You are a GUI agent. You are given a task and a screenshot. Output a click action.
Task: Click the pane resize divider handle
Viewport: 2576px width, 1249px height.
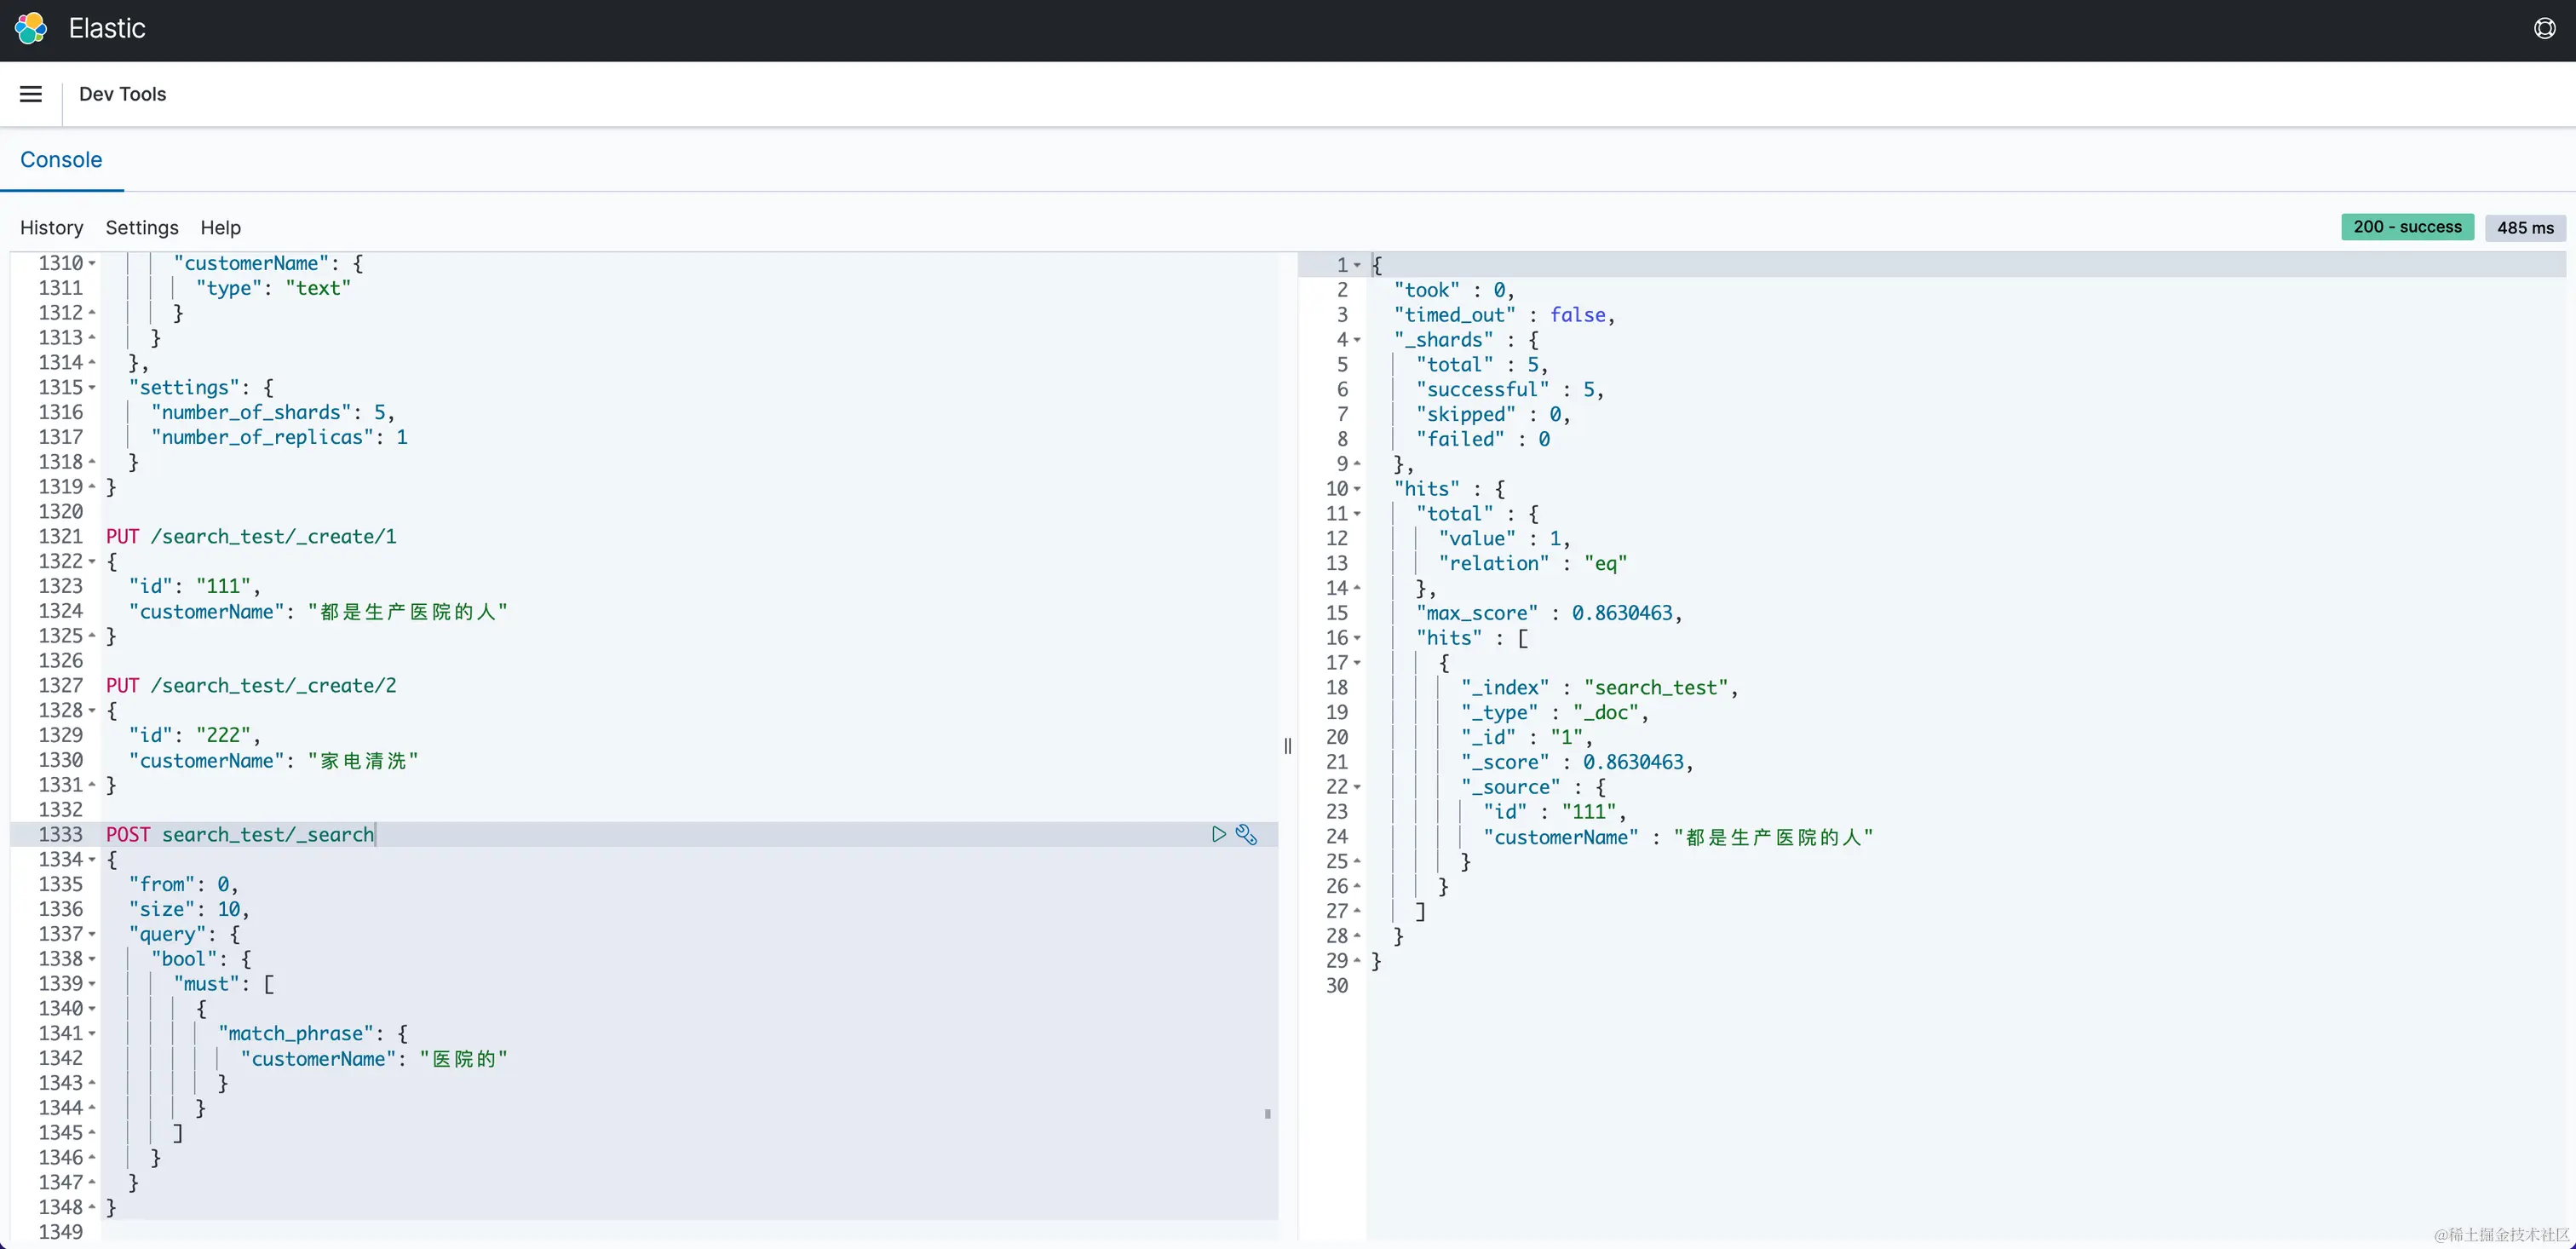click(x=1288, y=745)
